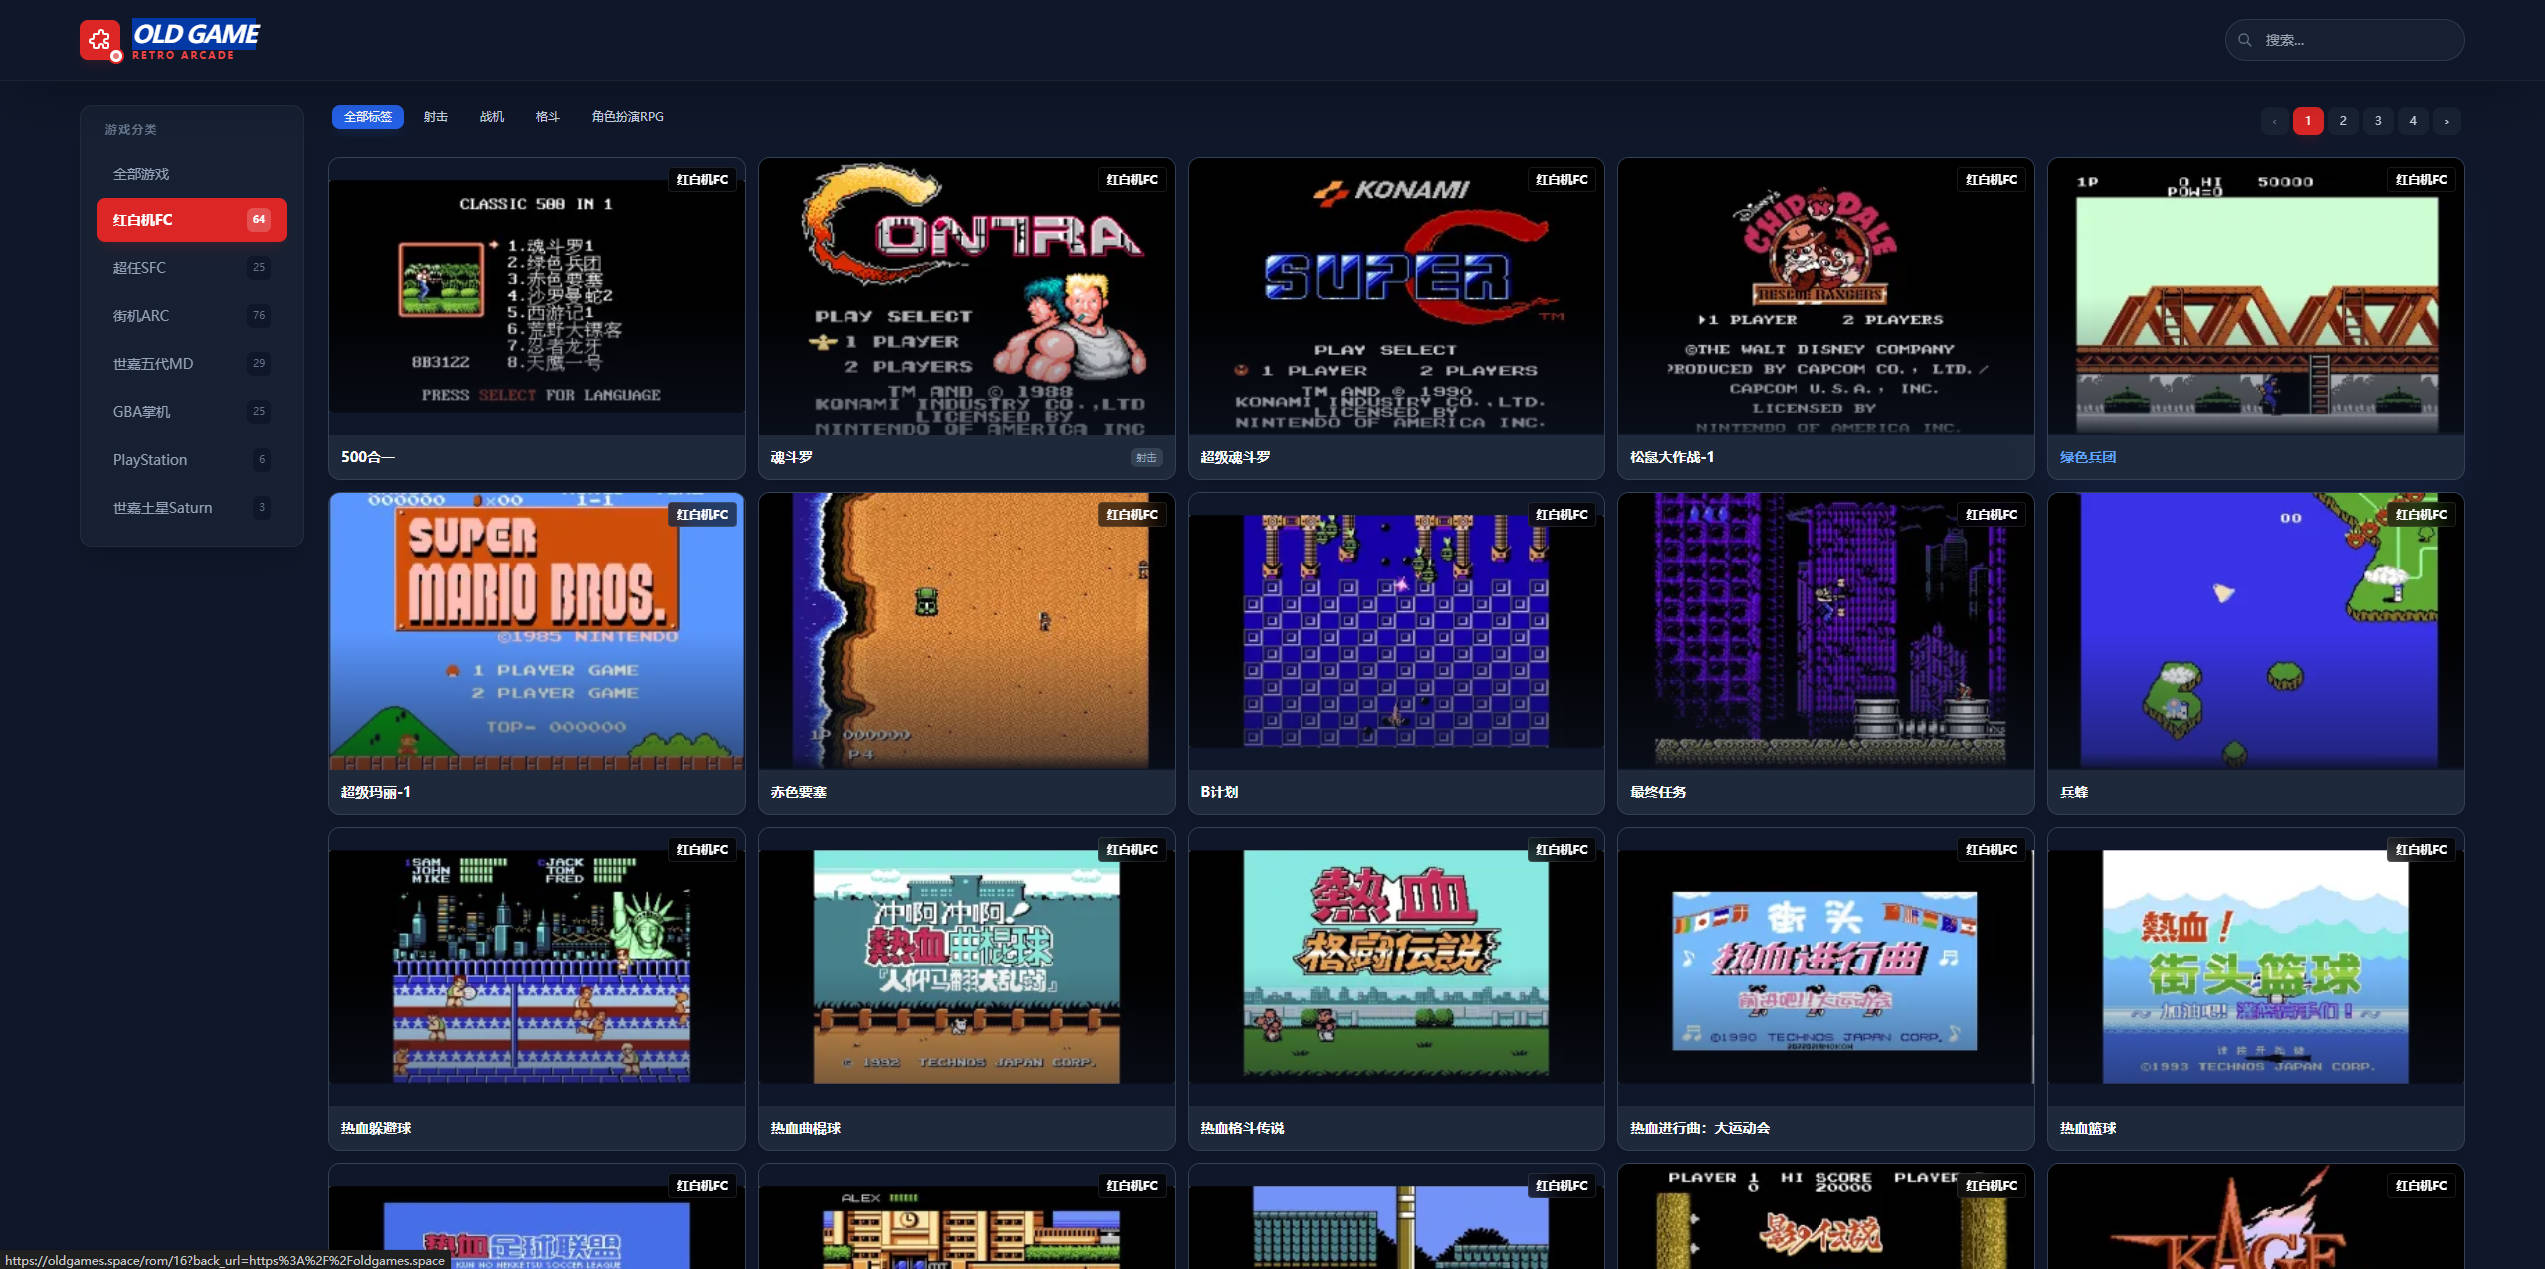Viewport: 2545px width, 1269px height.
Task: Go to previous page arrow
Action: pos(2274,121)
